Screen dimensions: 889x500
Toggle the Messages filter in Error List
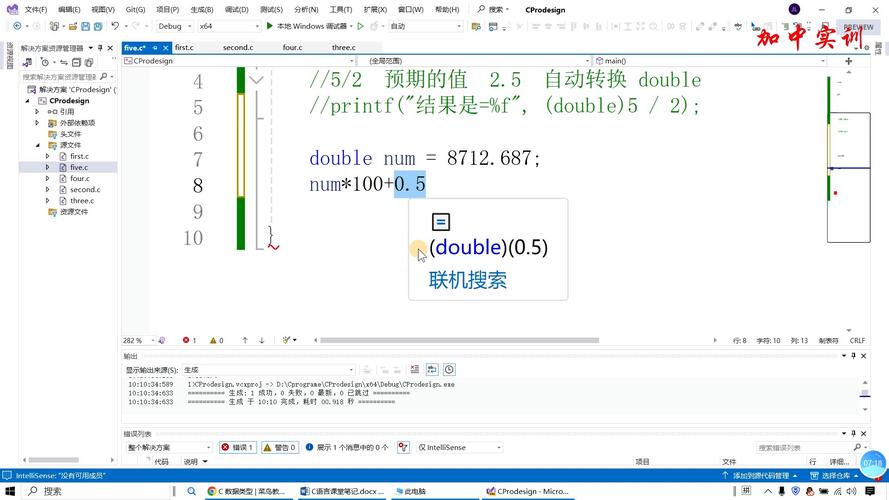pyautogui.click(x=347, y=447)
